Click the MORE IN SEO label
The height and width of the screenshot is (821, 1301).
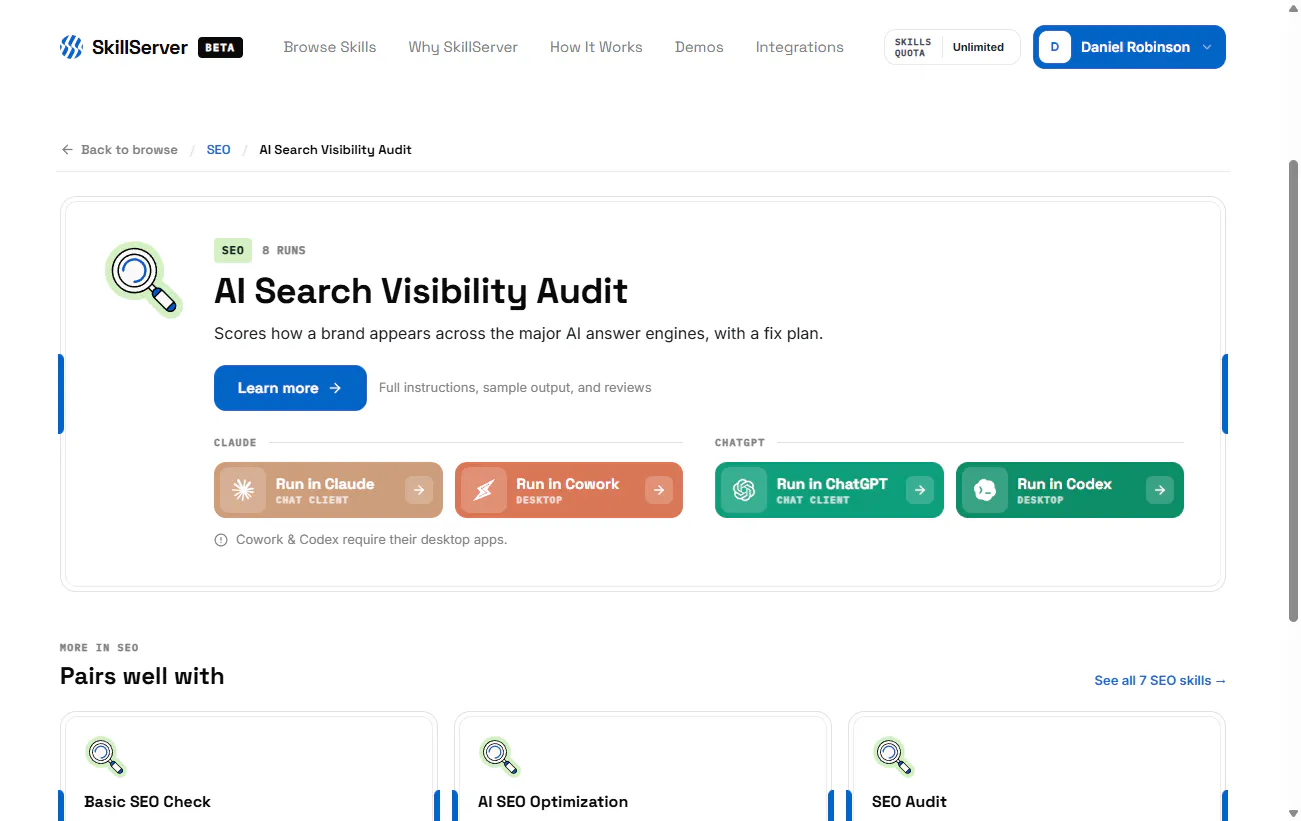99,648
